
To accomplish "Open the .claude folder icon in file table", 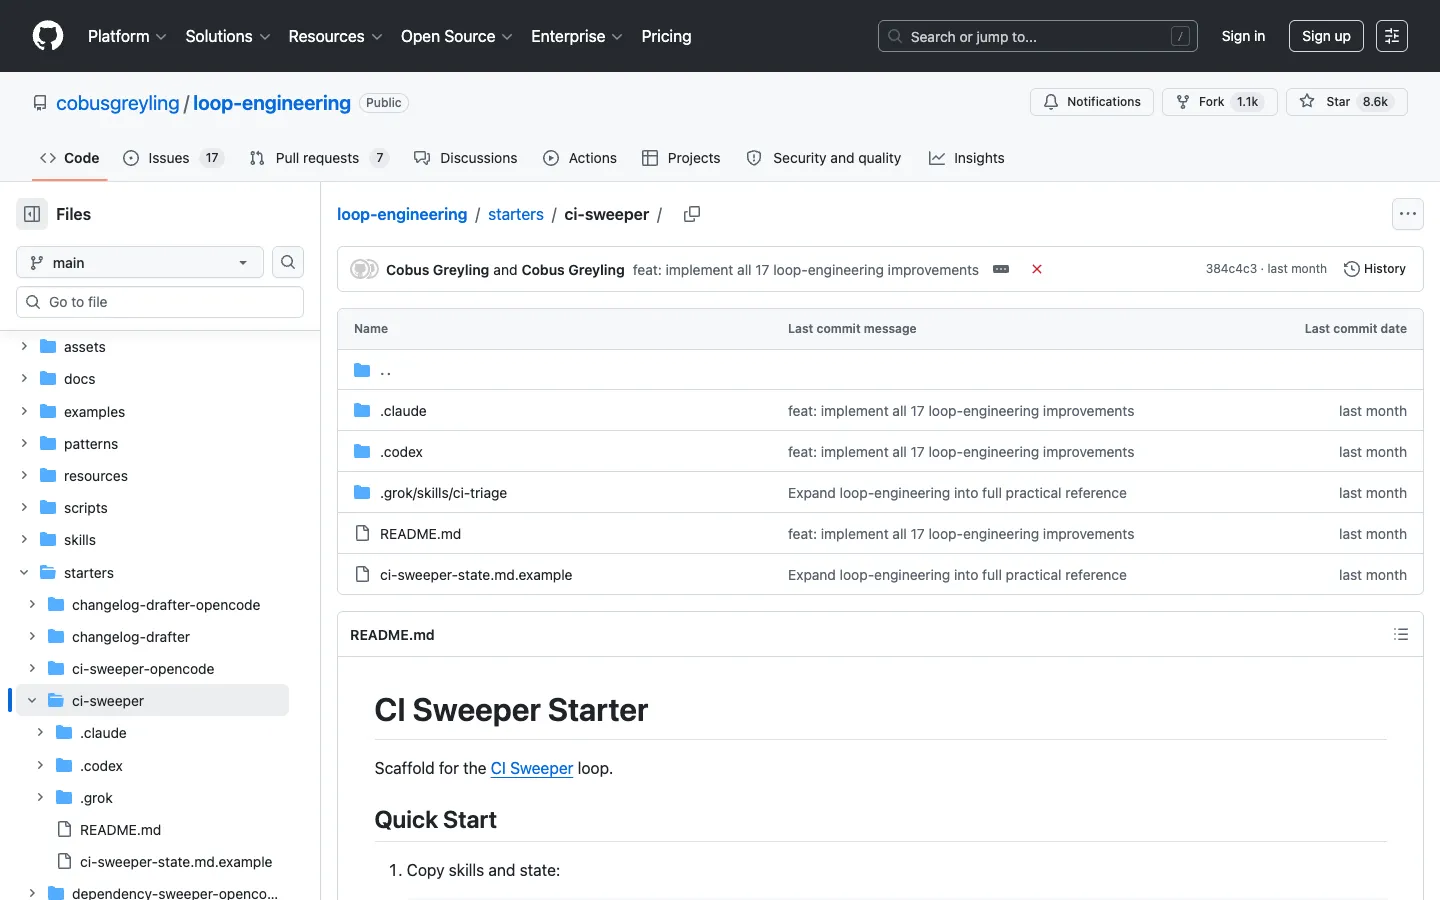I will (x=362, y=411).
